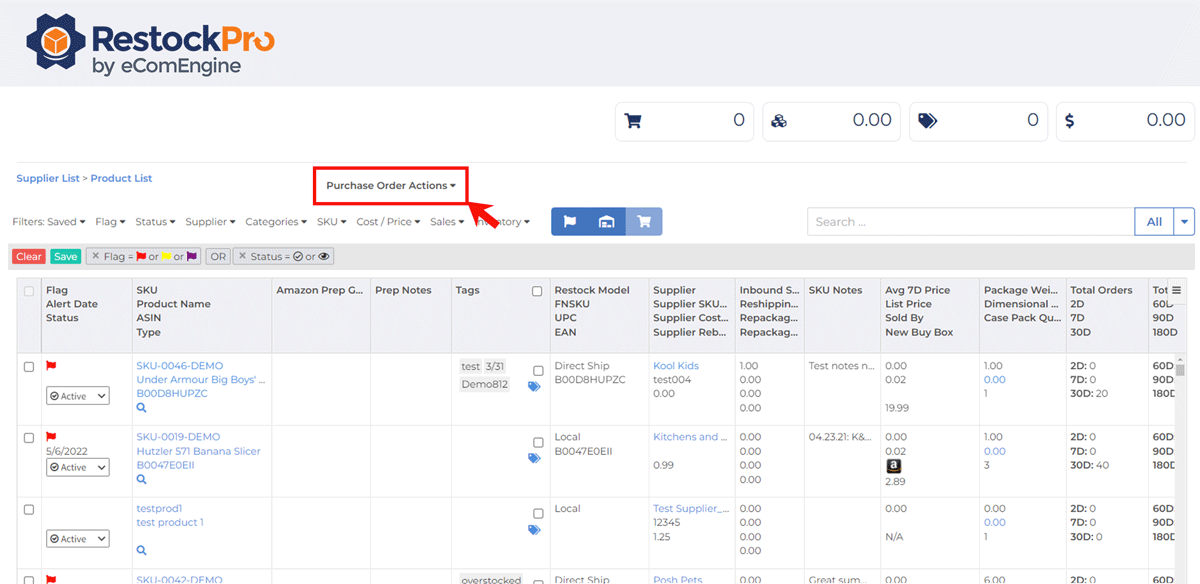Click tag icon in Hutzler Banana Slicer row

tap(534, 458)
